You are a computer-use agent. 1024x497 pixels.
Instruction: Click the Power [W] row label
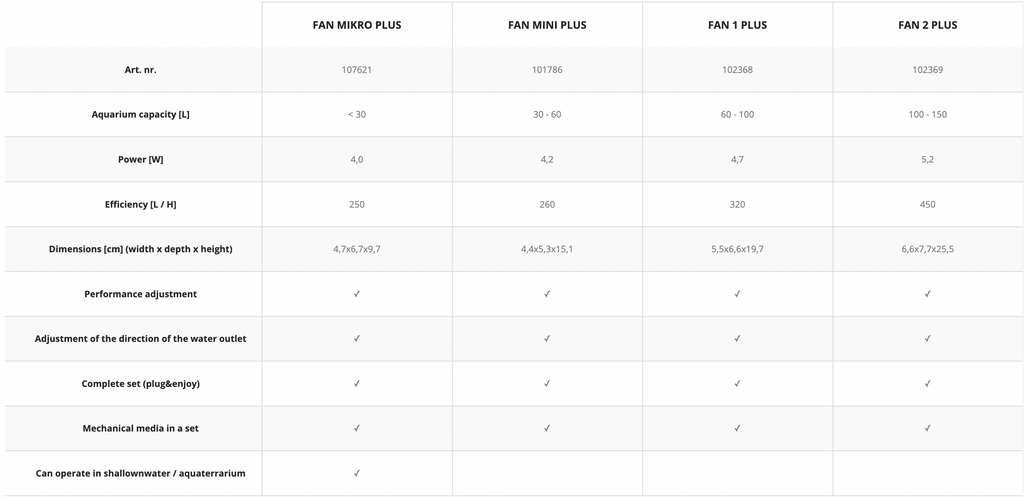point(141,159)
